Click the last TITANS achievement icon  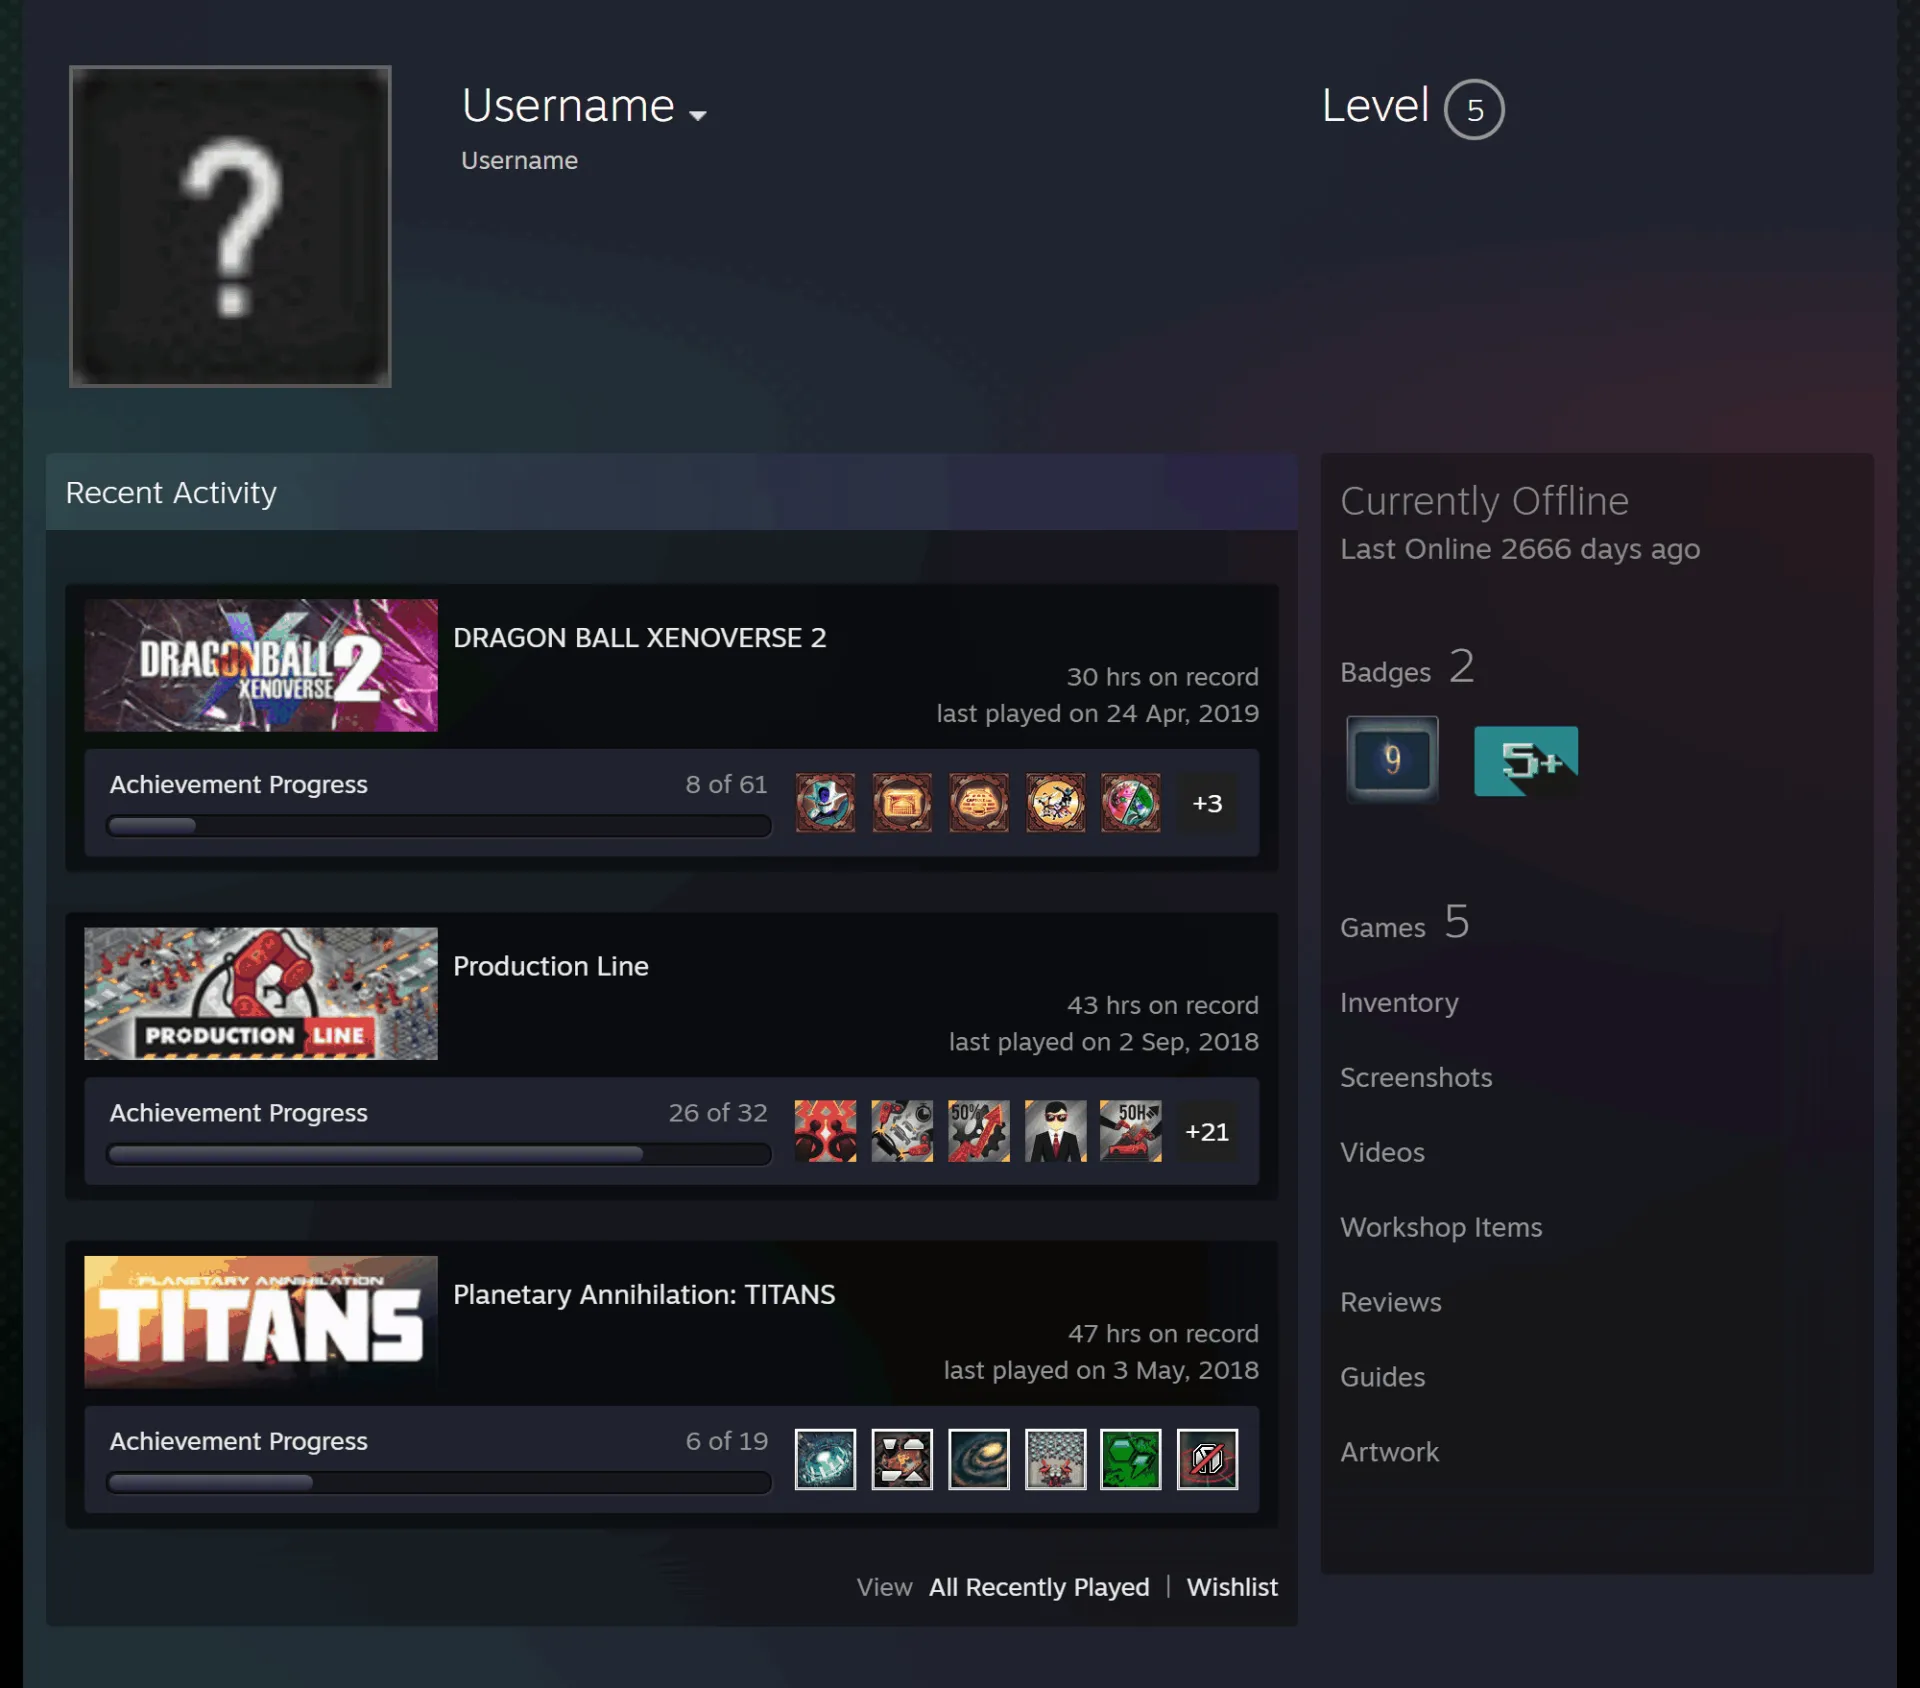click(x=1207, y=1459)
